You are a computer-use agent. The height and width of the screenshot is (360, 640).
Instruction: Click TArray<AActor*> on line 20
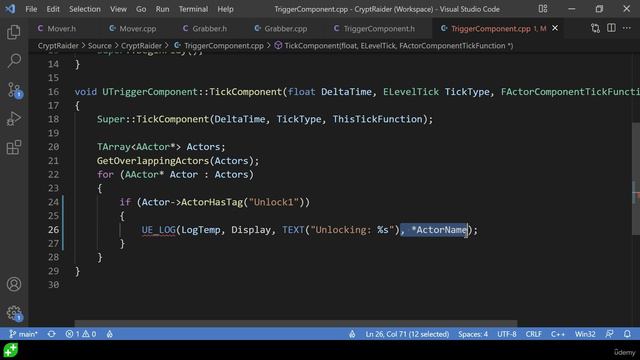click(x=139, y=147)
